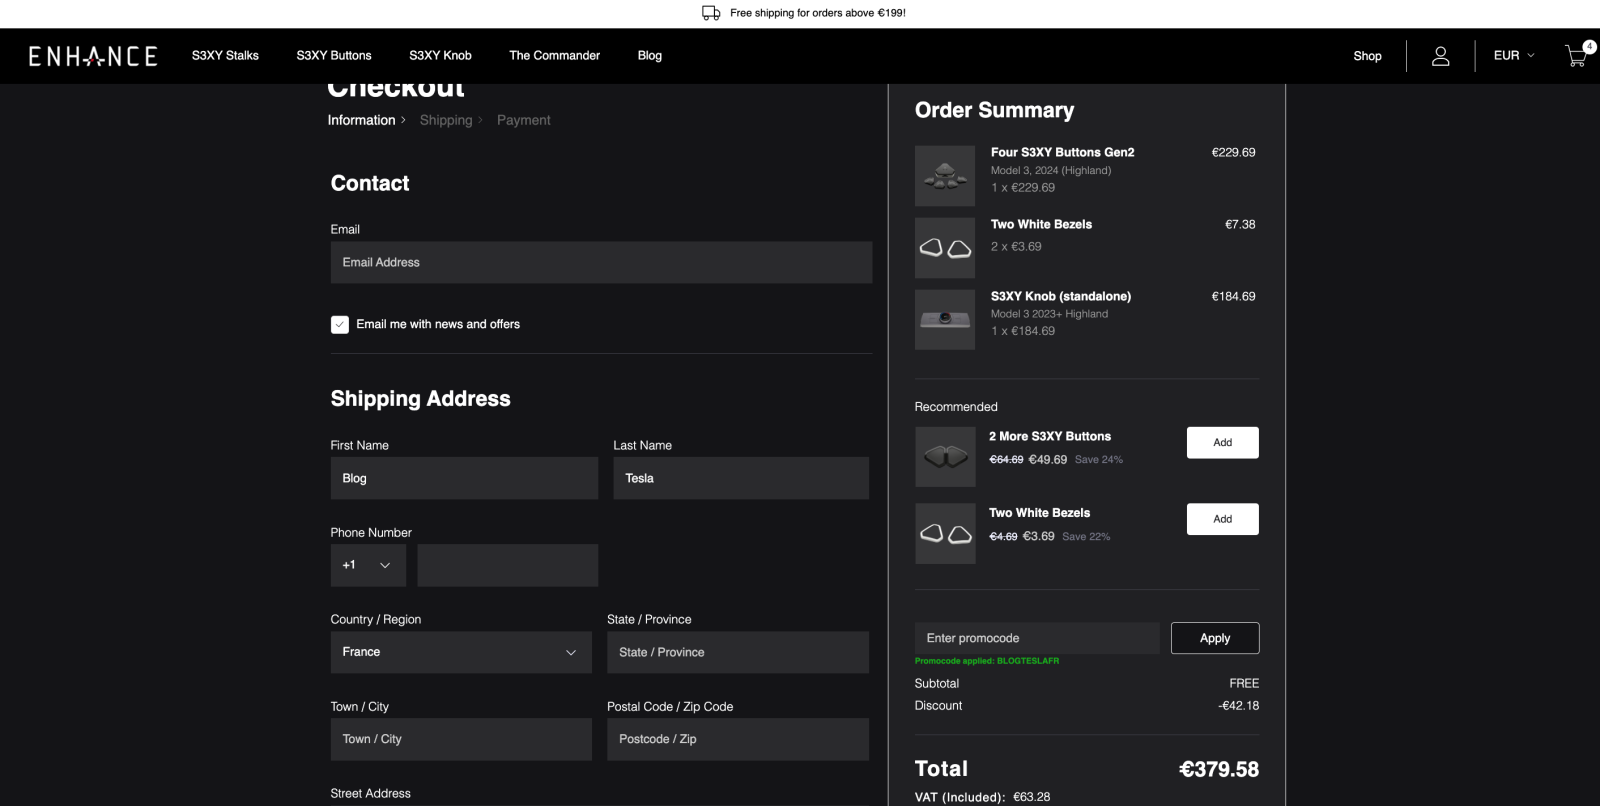1600x806 pixels.
Task: Open the shopping cart icon
Action: tap(1577, 56)
